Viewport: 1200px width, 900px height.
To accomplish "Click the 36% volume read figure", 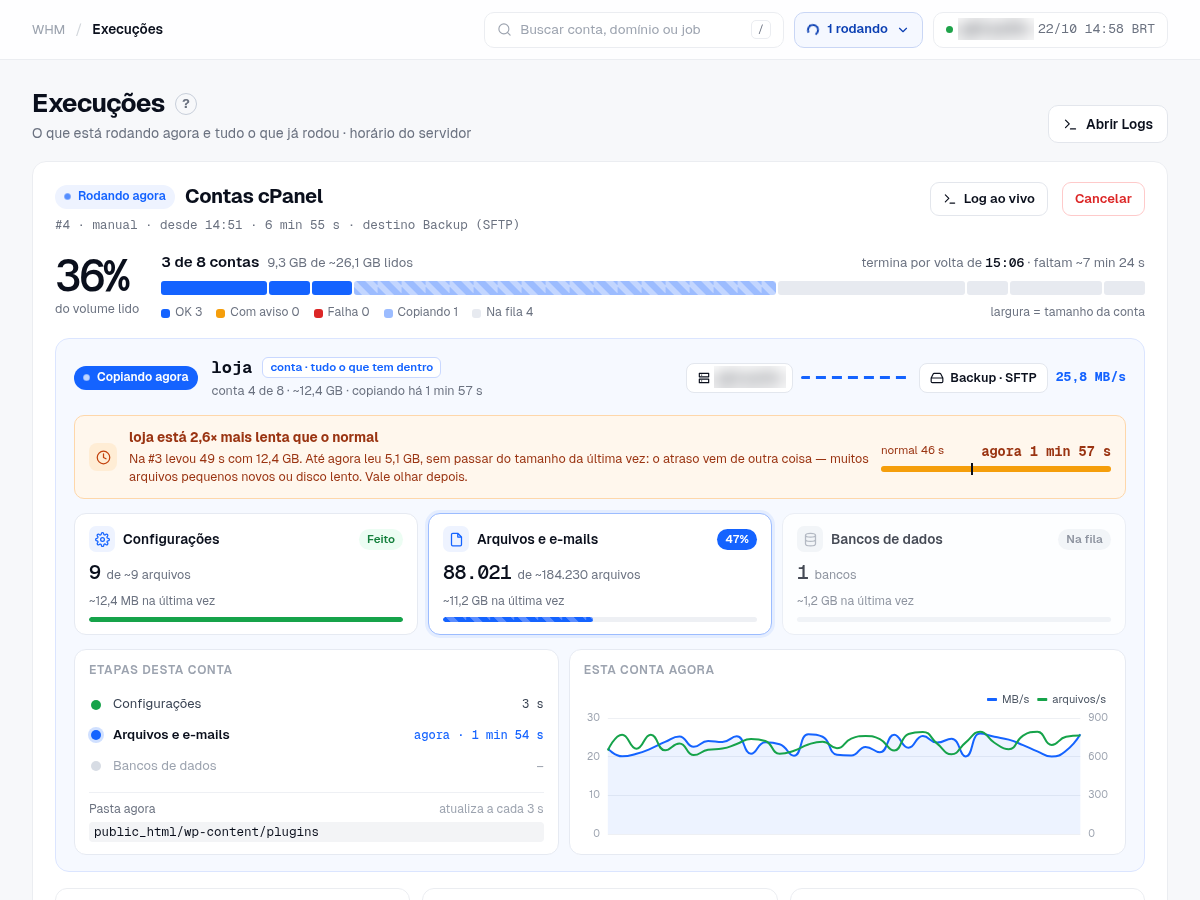I will click(93, 276).
